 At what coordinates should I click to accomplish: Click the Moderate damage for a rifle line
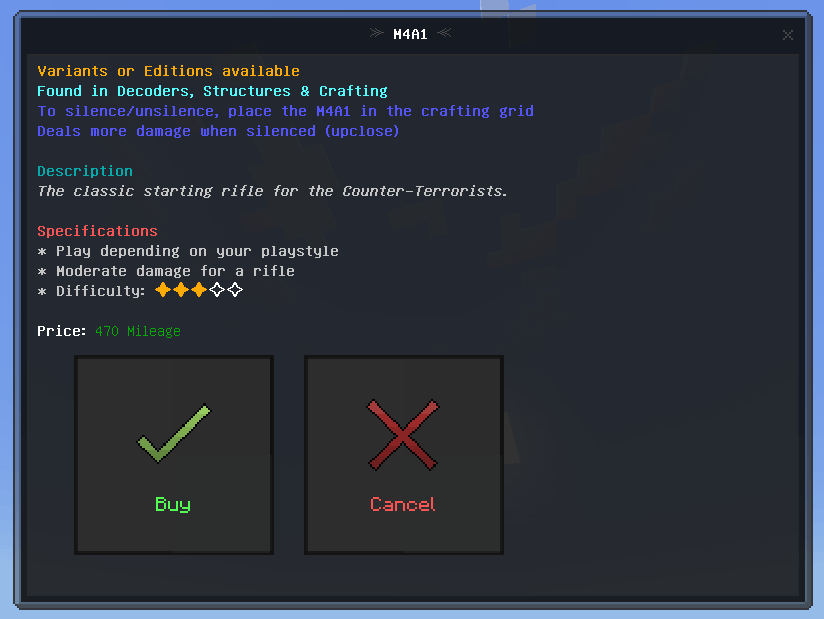pyautogui.click(x=166, y=271)
